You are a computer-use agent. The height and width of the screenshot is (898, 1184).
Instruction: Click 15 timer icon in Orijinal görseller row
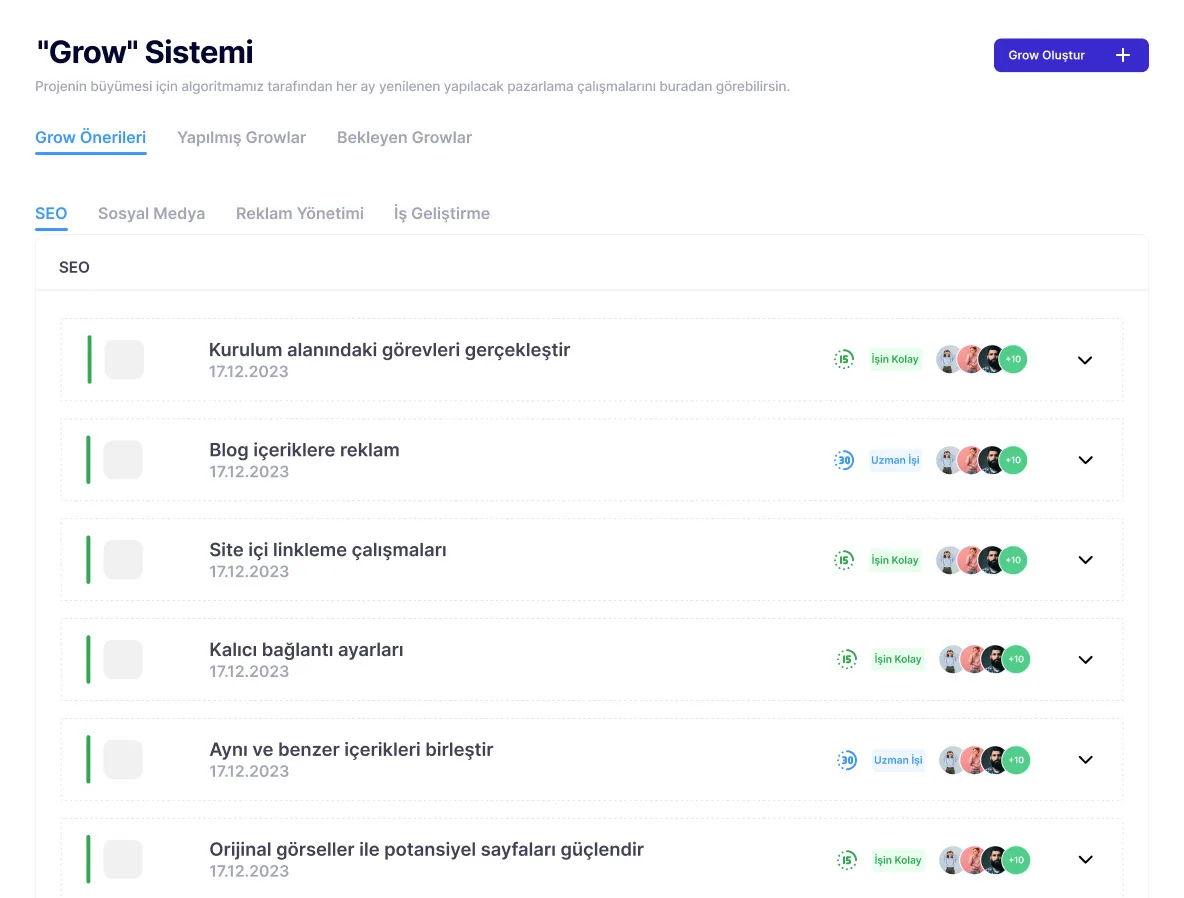[846, 859]
